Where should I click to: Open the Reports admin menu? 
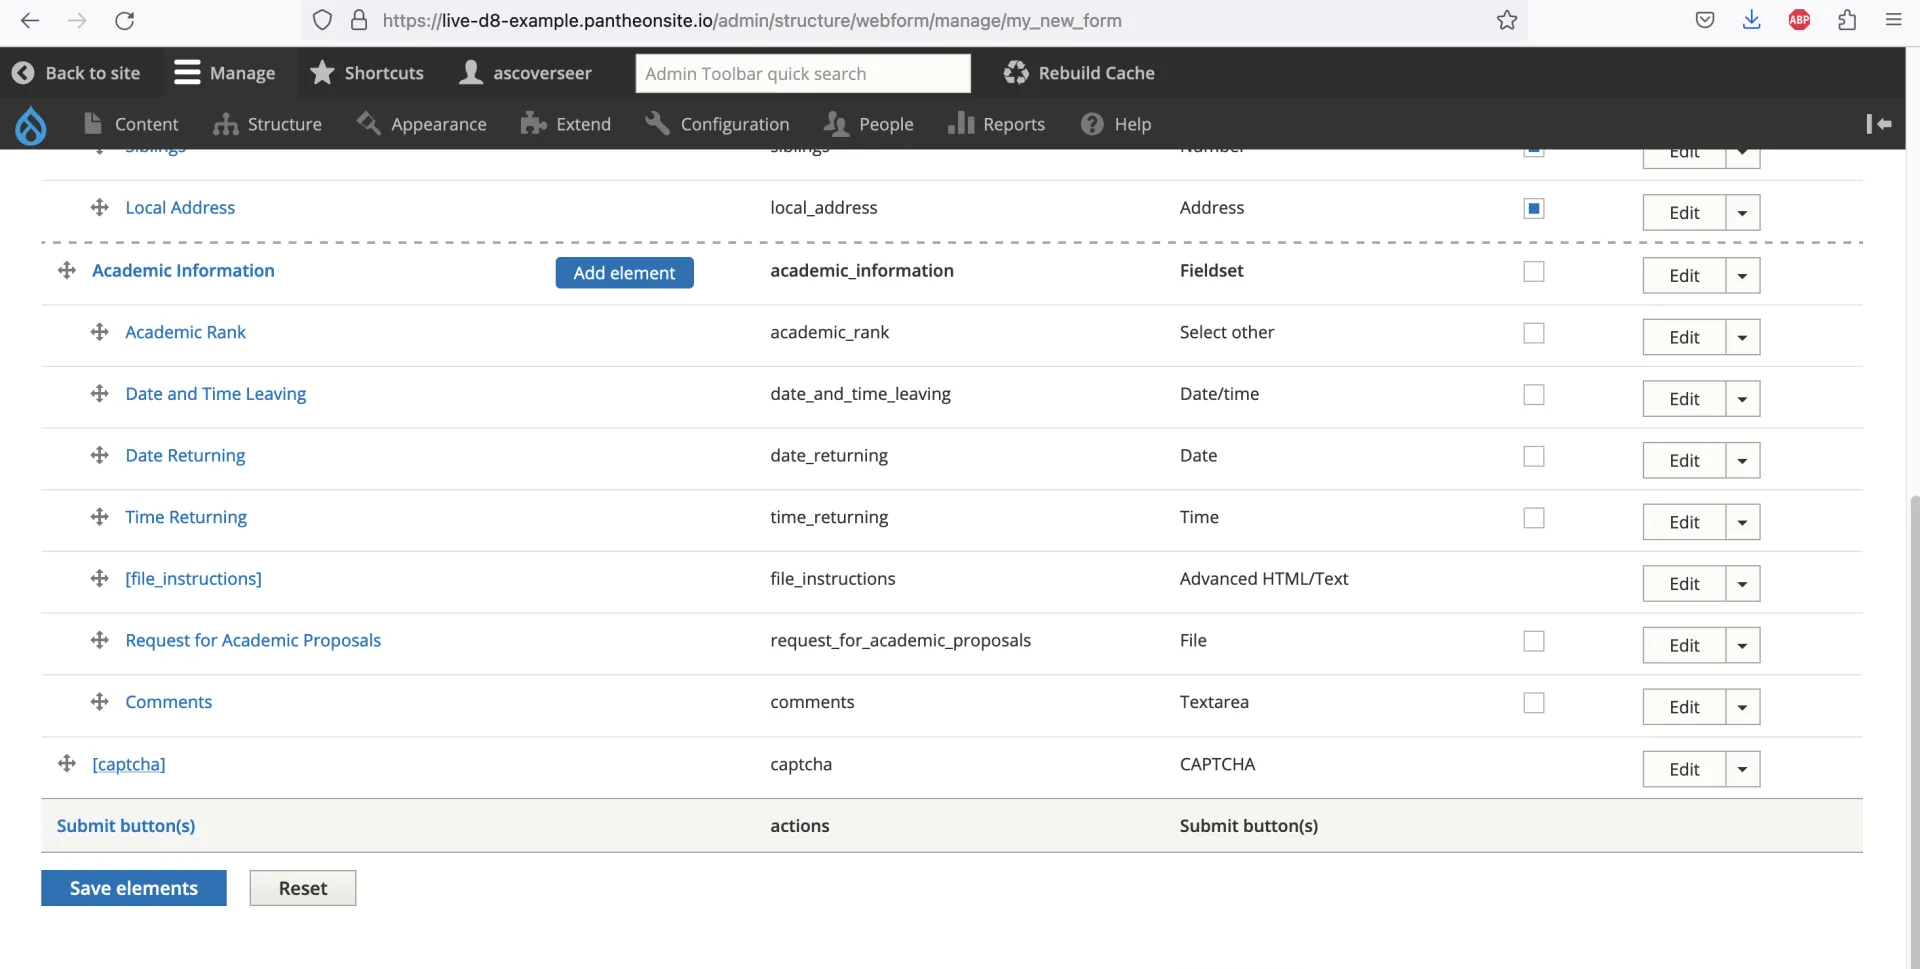[996, 124]
